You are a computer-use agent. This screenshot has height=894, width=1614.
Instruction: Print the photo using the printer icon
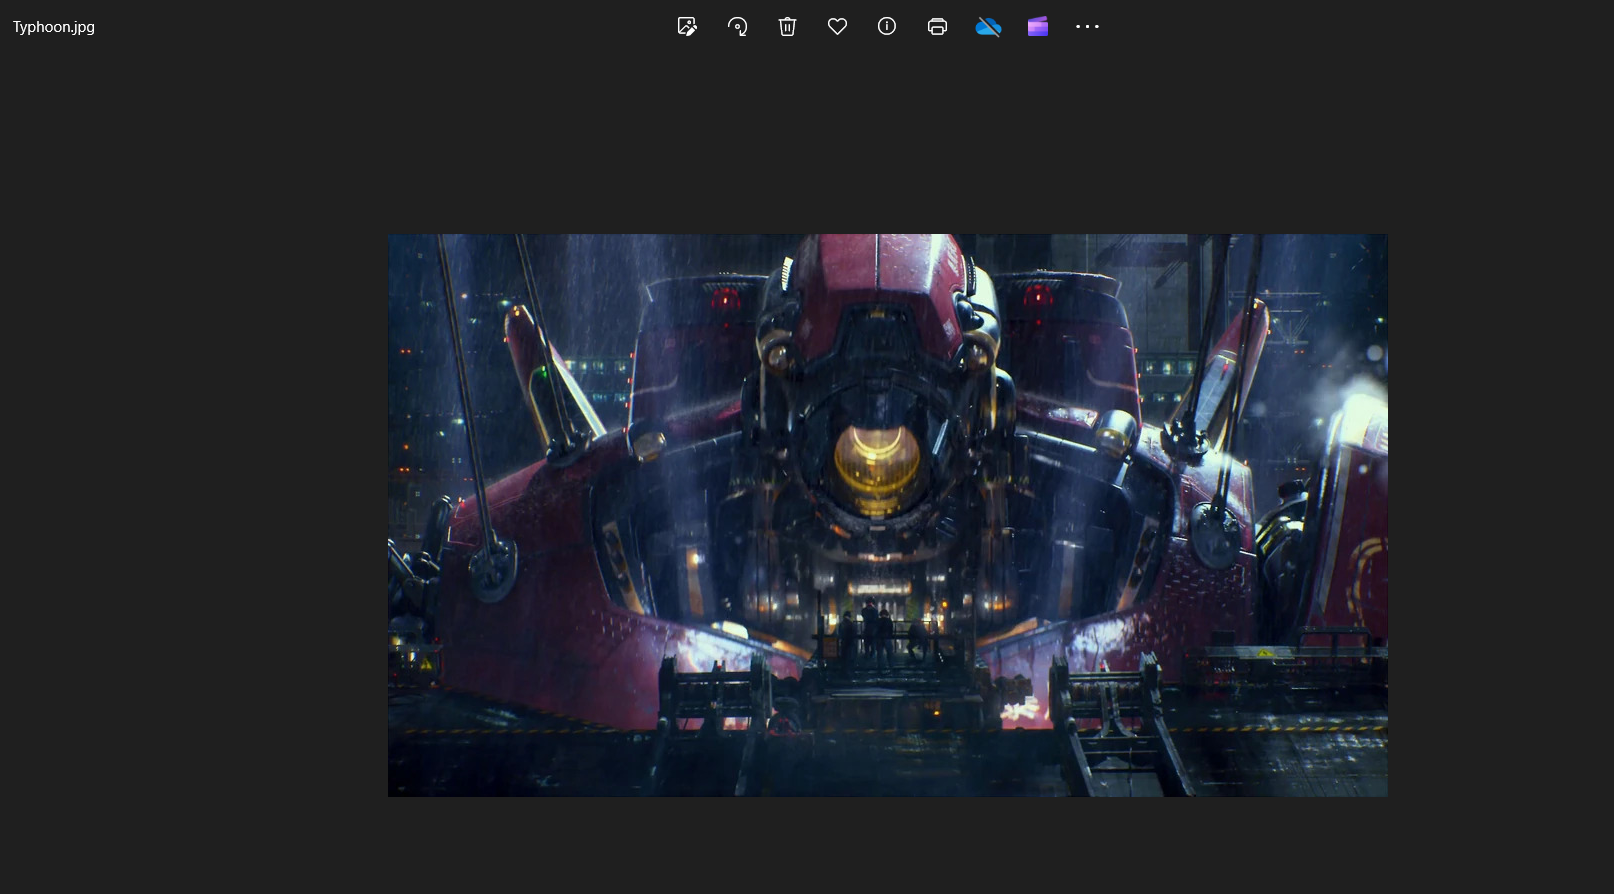pos(937,27)
